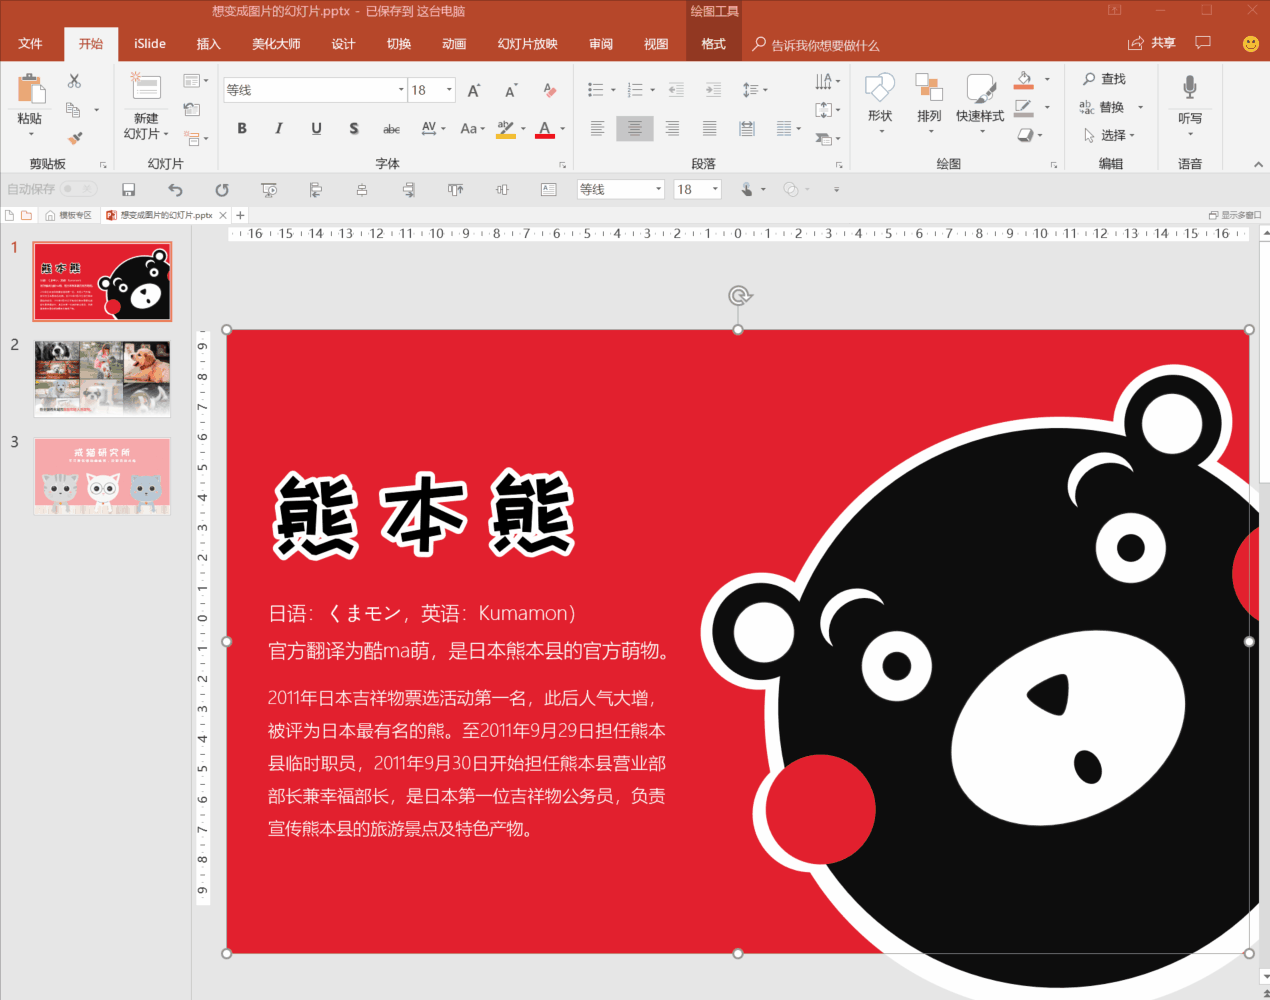Click the Format Painter brush icon
Screen dimensions: 1270x1000
(x=75, y=138)
